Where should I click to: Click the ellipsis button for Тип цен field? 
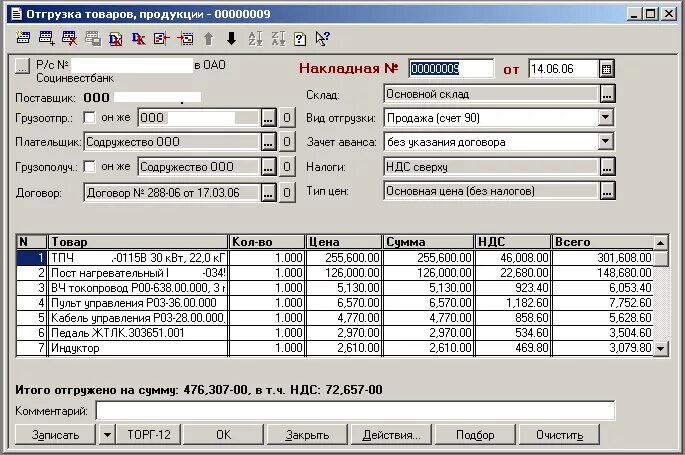coord(607,191)
